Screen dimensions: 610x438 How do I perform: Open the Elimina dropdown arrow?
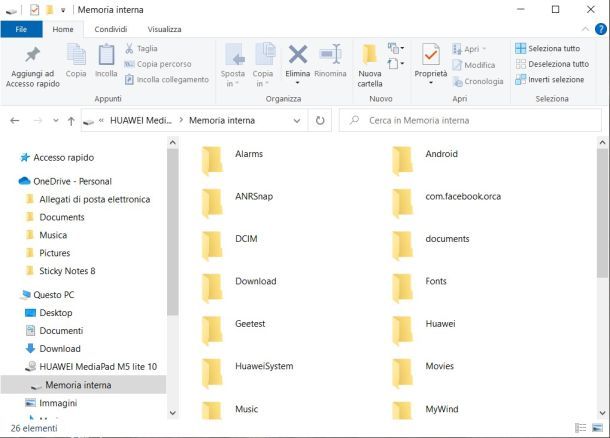point(298,83)
